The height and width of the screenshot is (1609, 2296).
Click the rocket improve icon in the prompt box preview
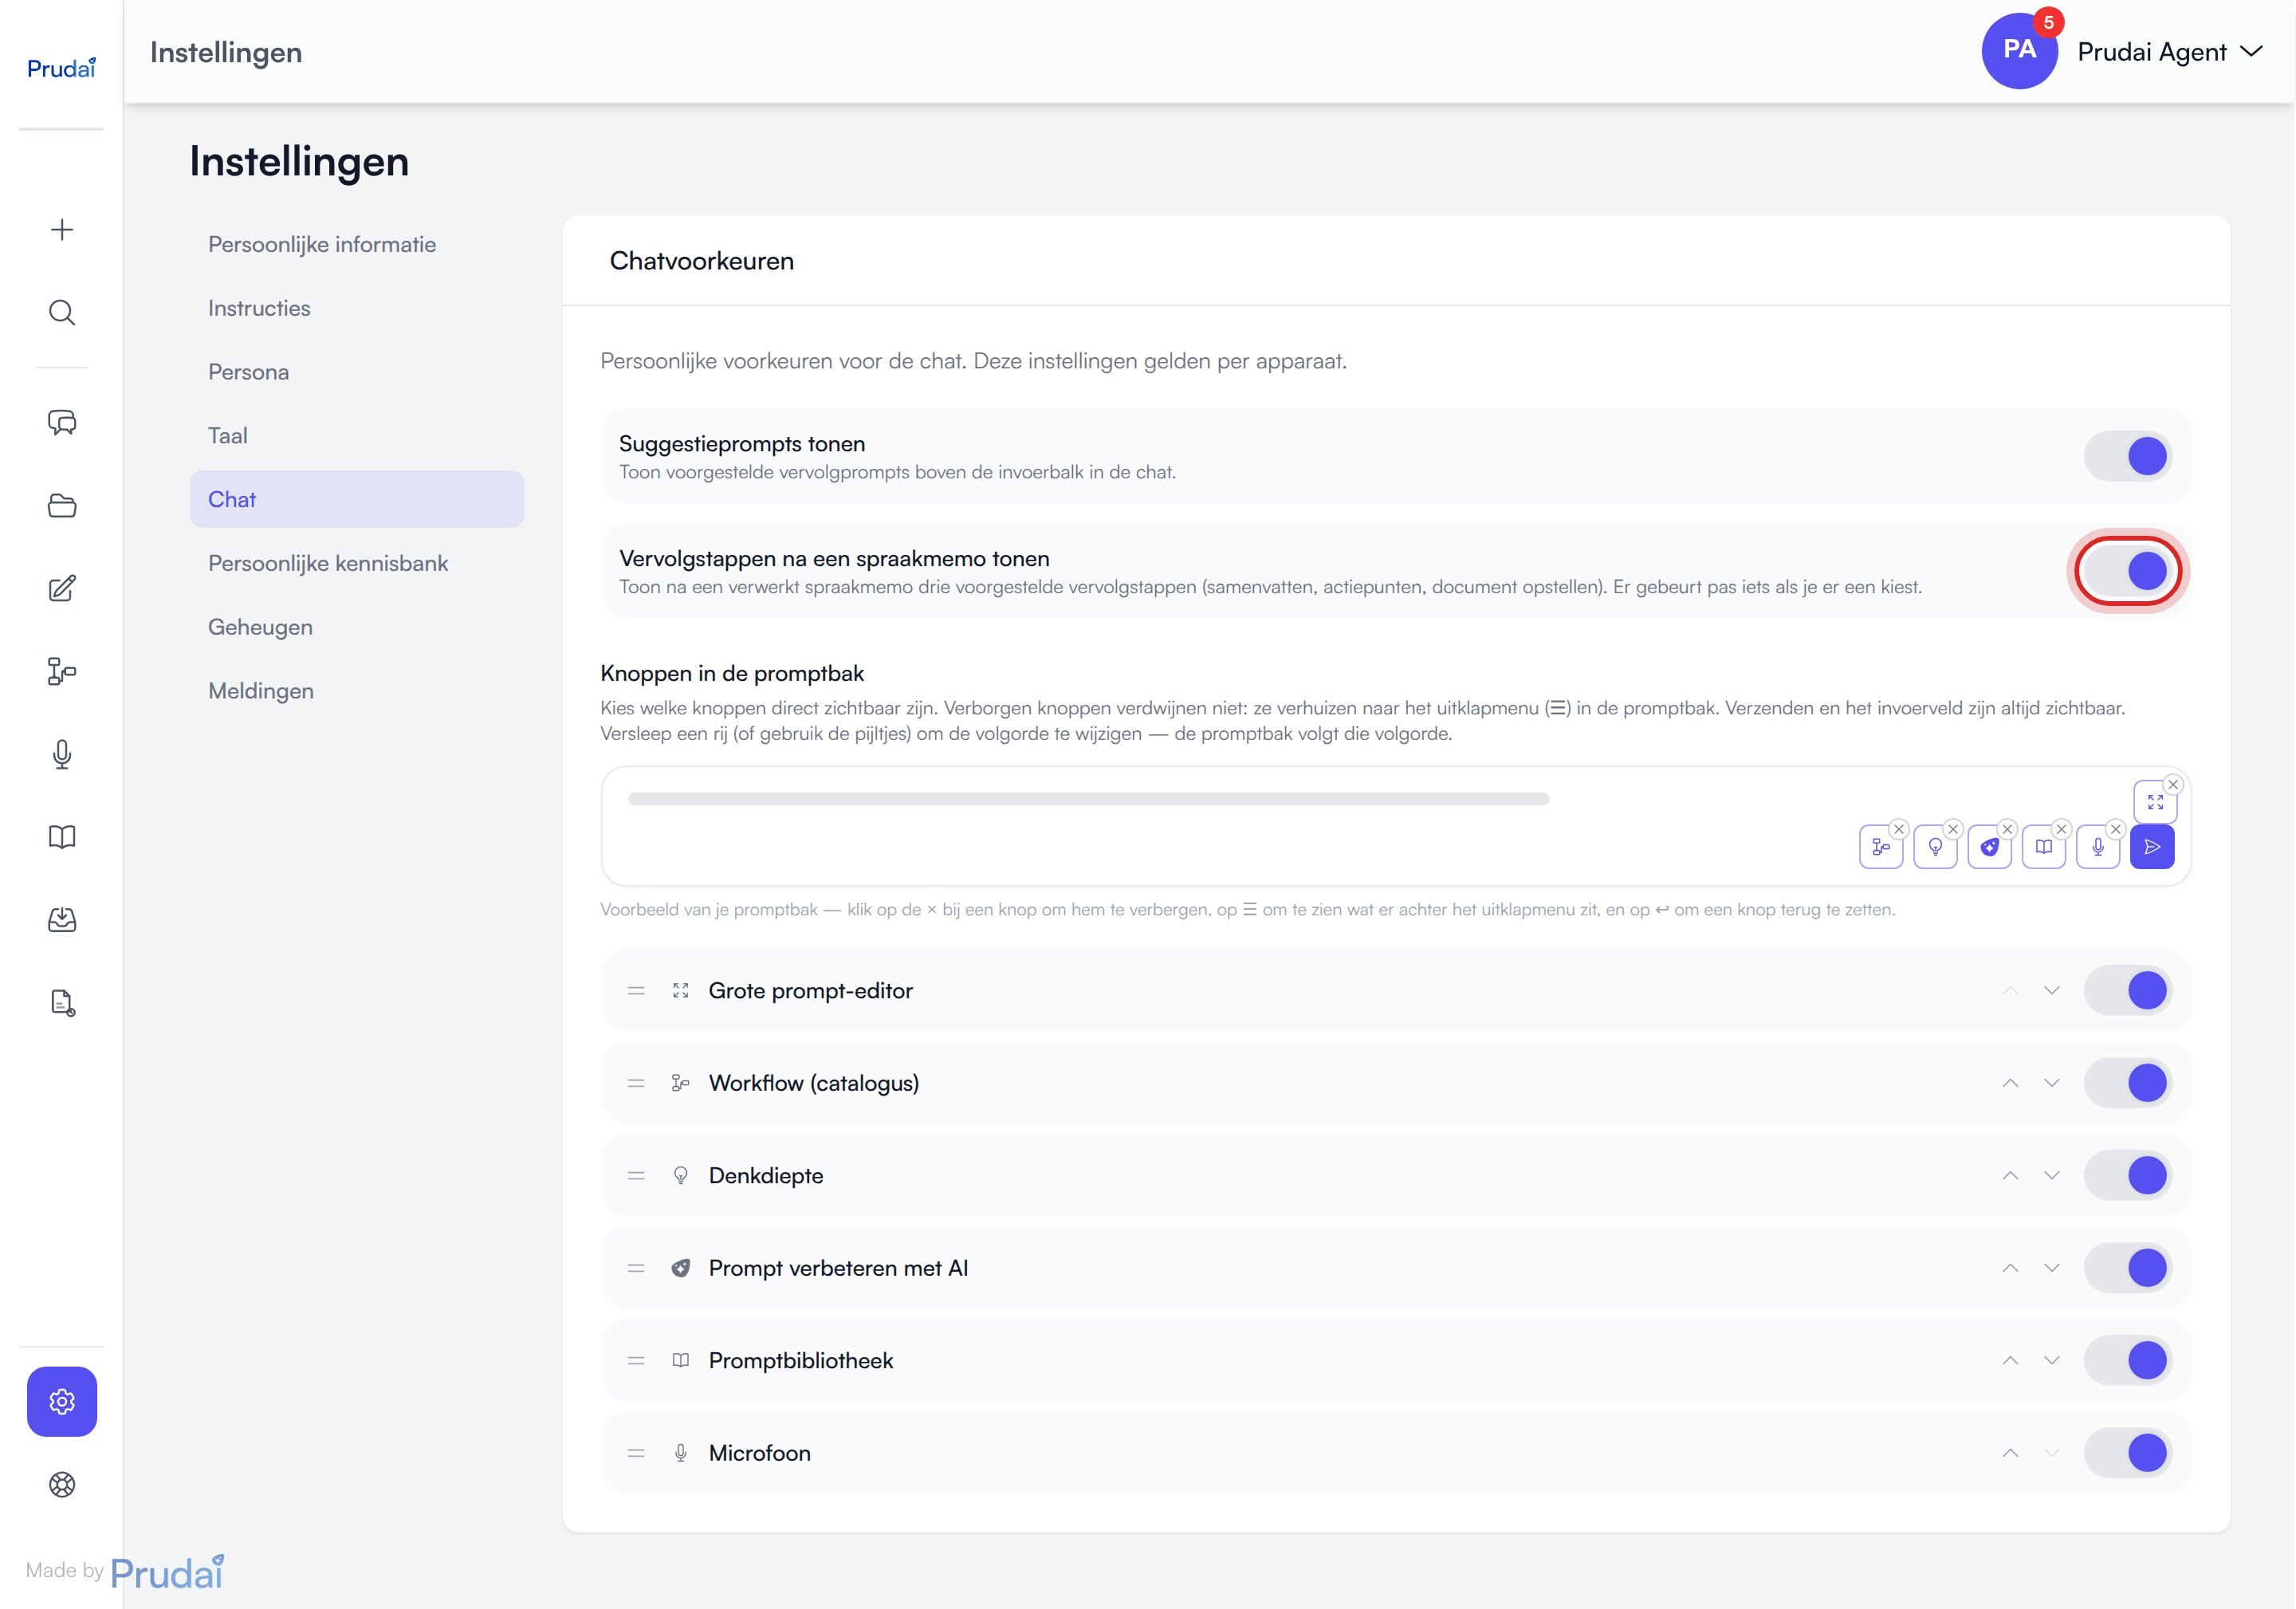pyautogui.click(x=1989, y=847)
